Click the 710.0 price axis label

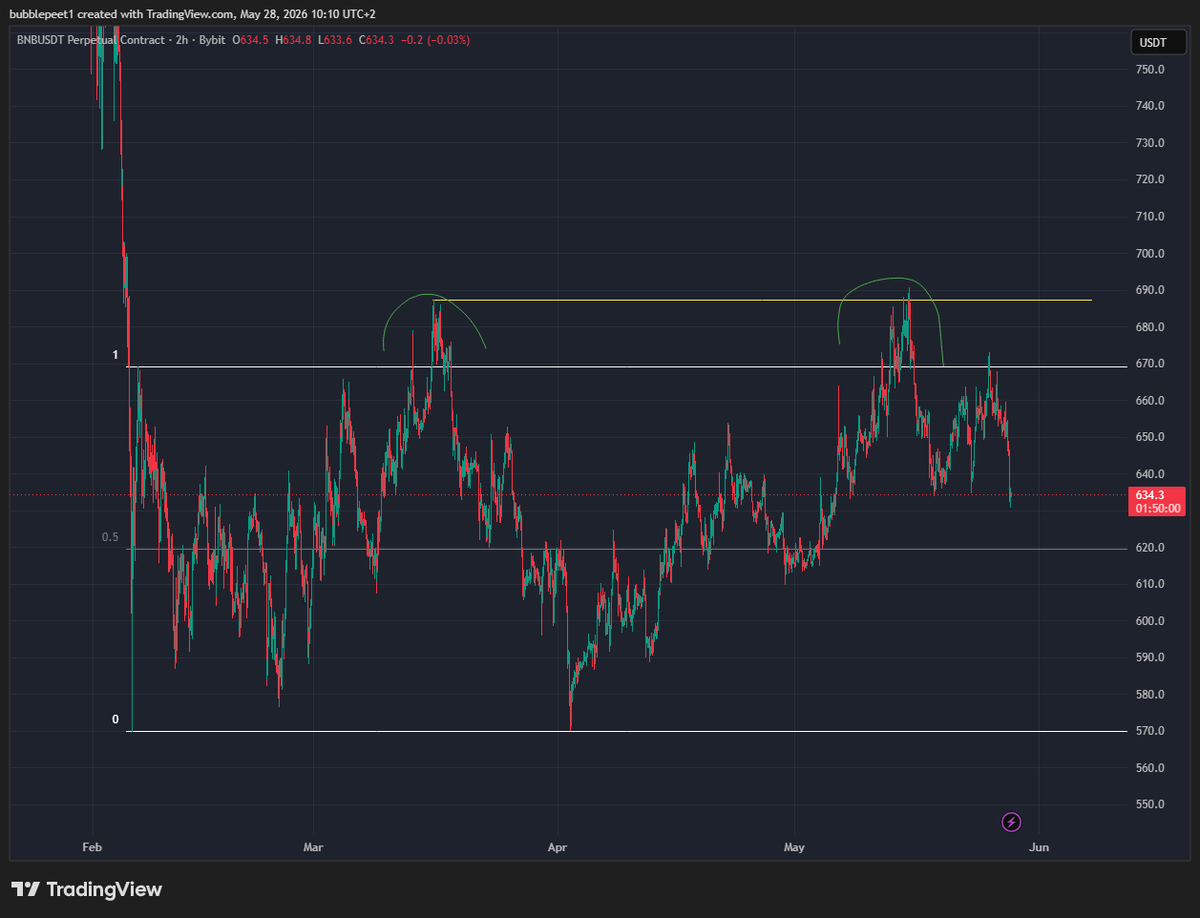(x=1150, y=216)
